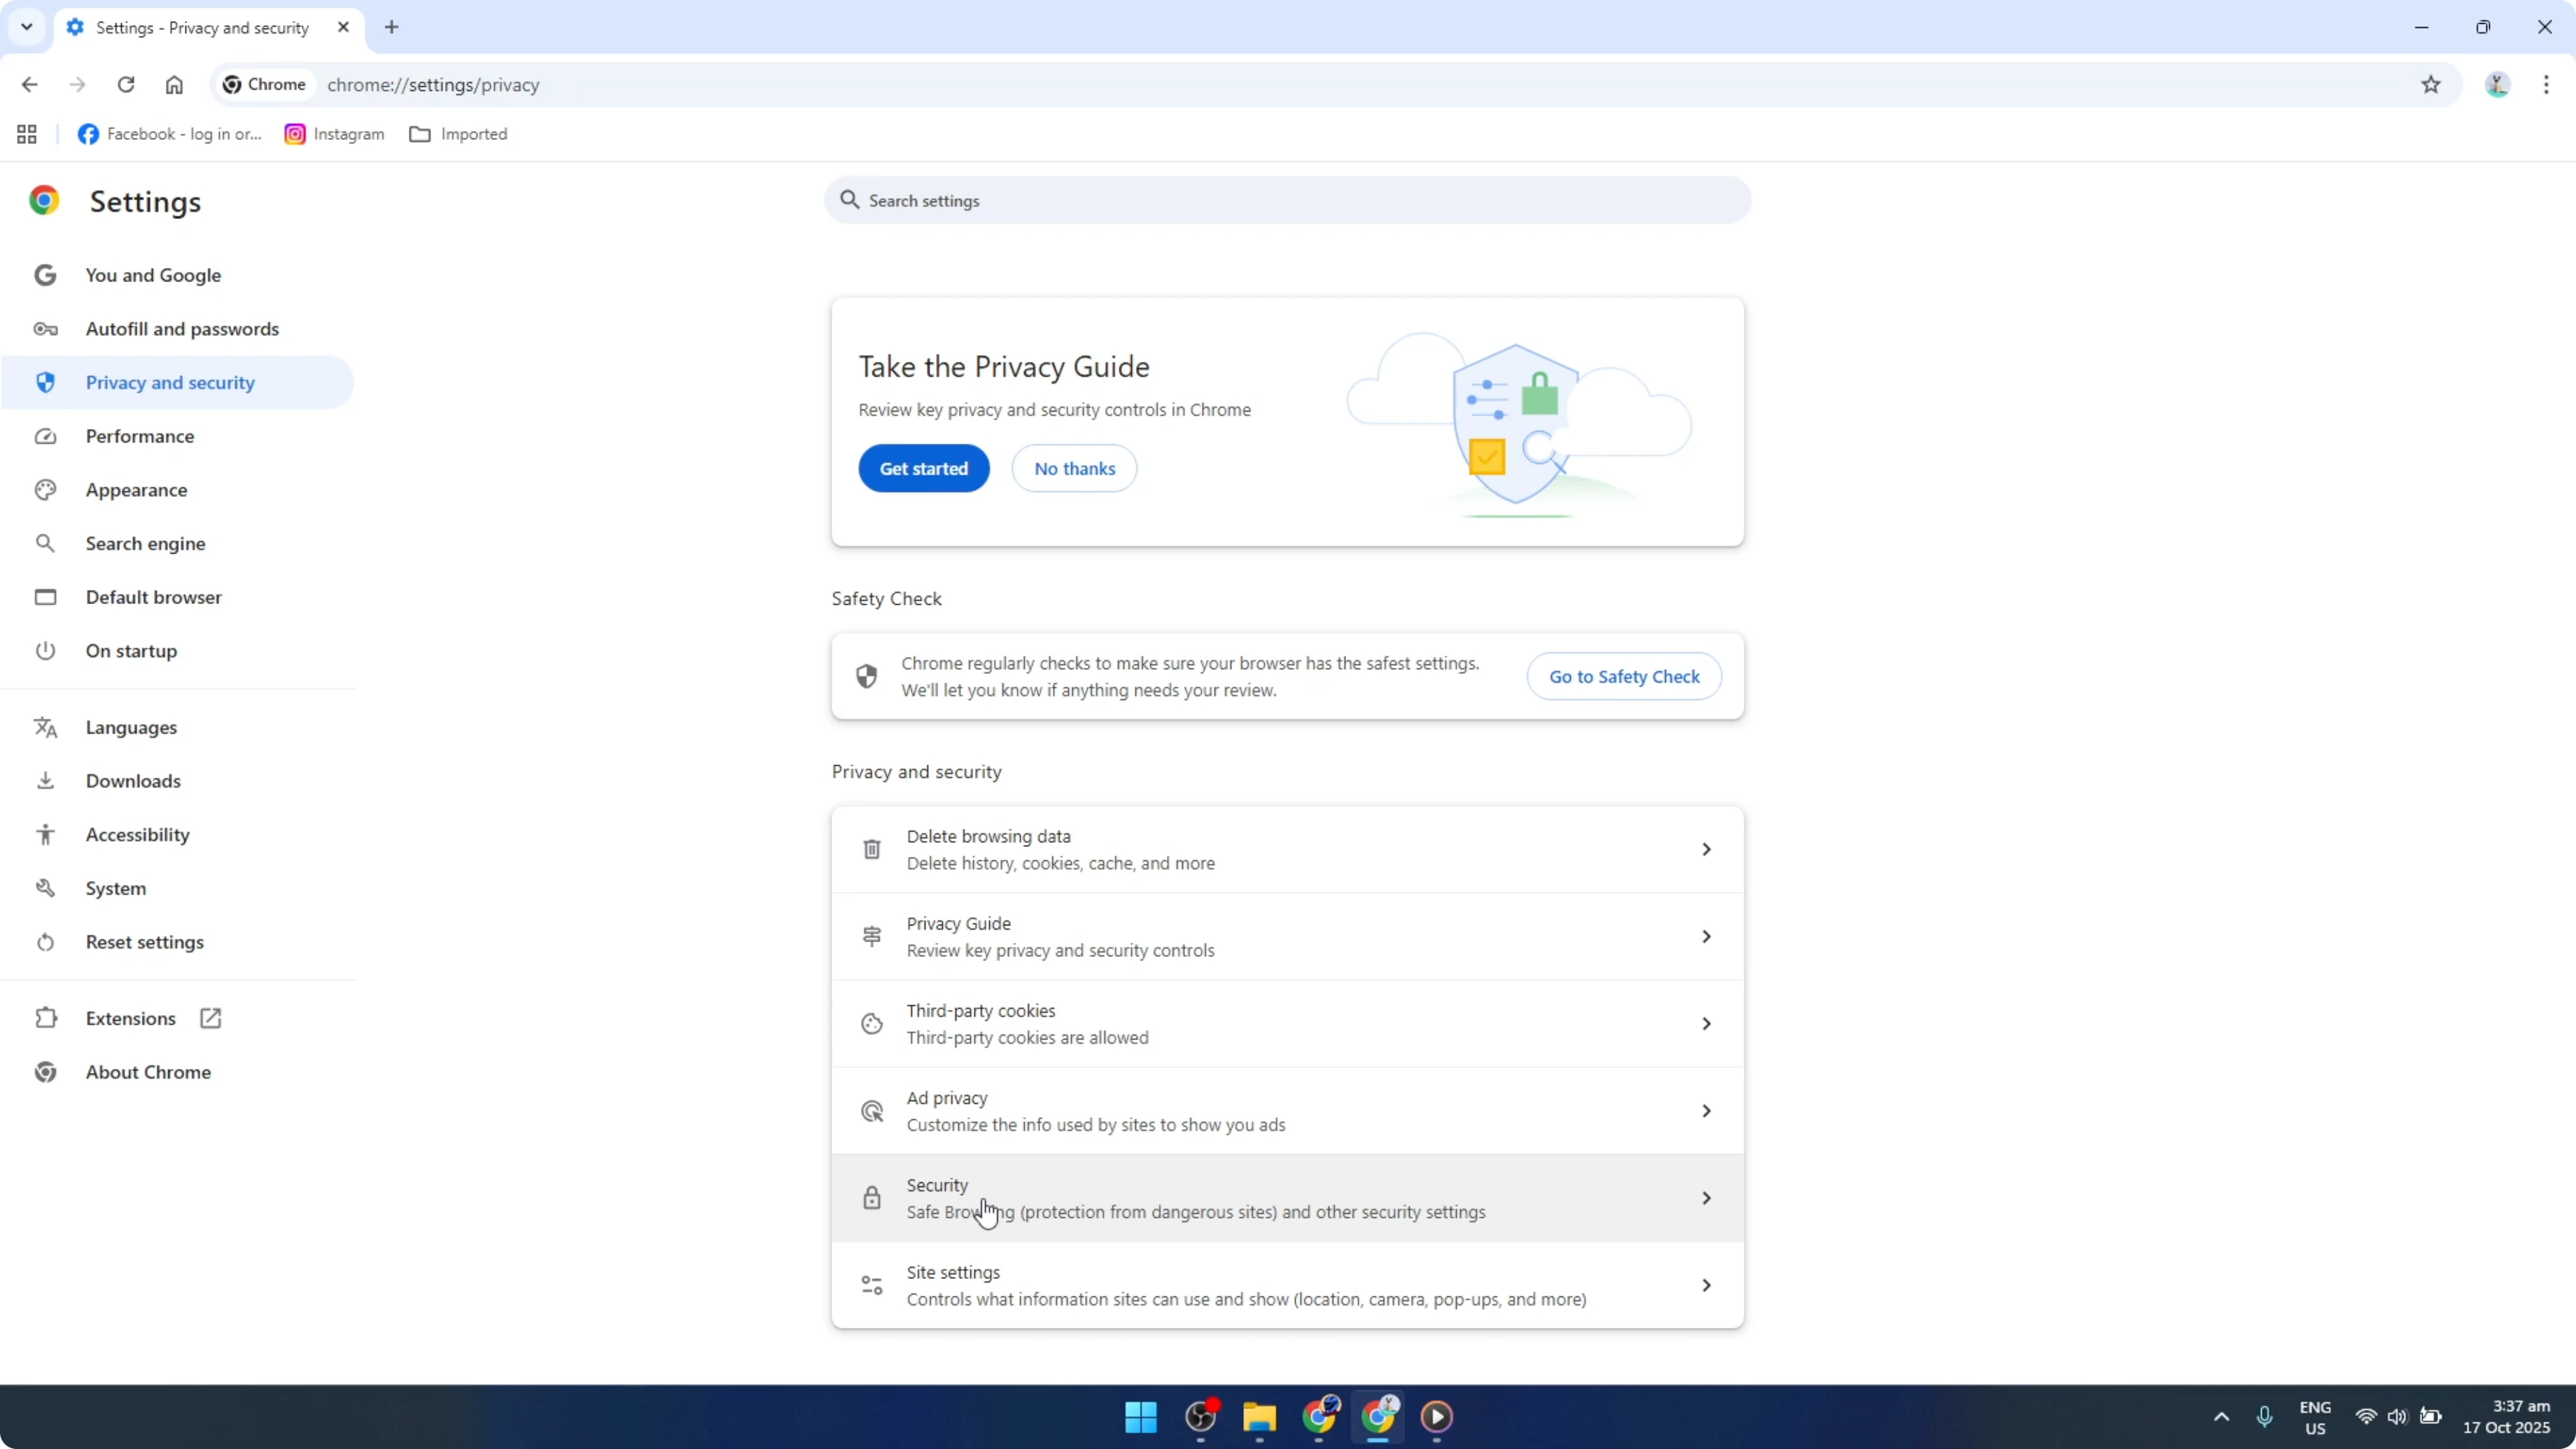Image resolution: width=2576 pixels, height=1449 pixels.
Task: Click the Reset settings circular arrow icon
Action: point(45,941)
